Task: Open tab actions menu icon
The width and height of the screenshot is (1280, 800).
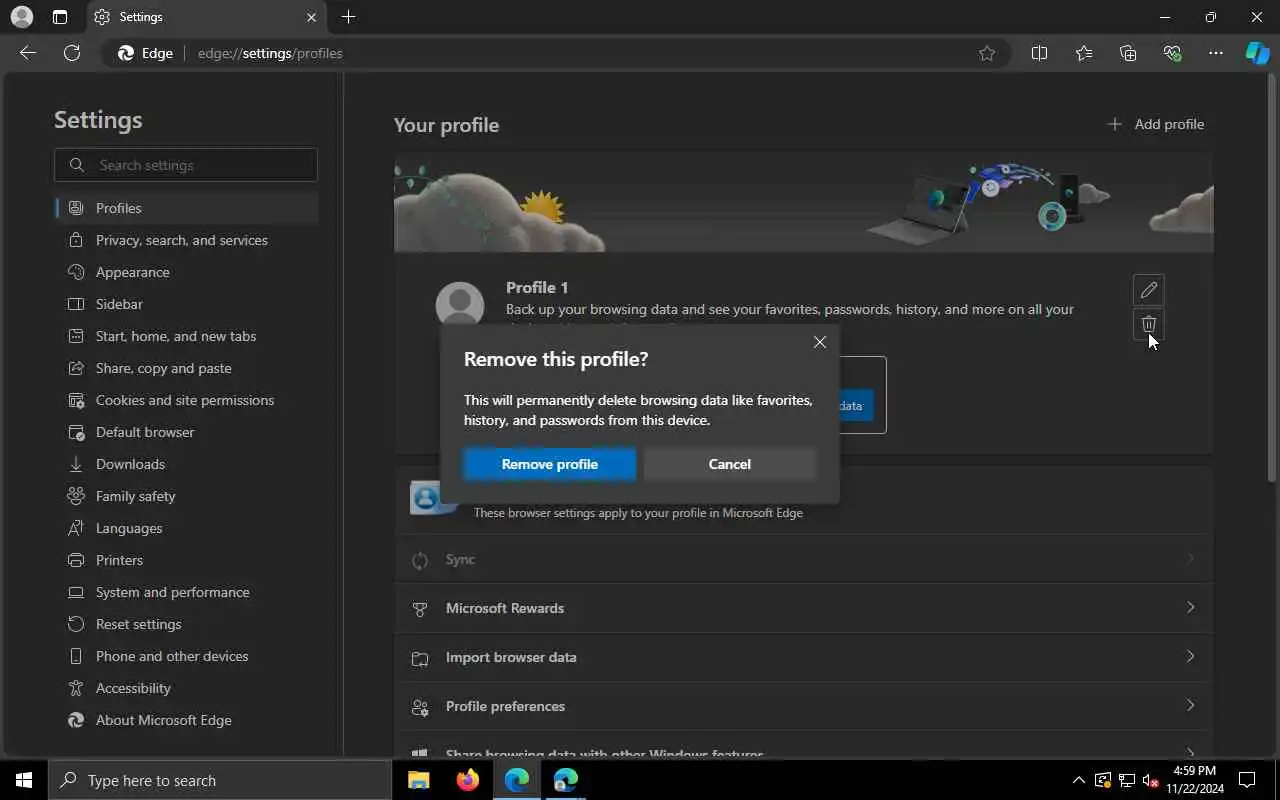Action: pos(60,17)
